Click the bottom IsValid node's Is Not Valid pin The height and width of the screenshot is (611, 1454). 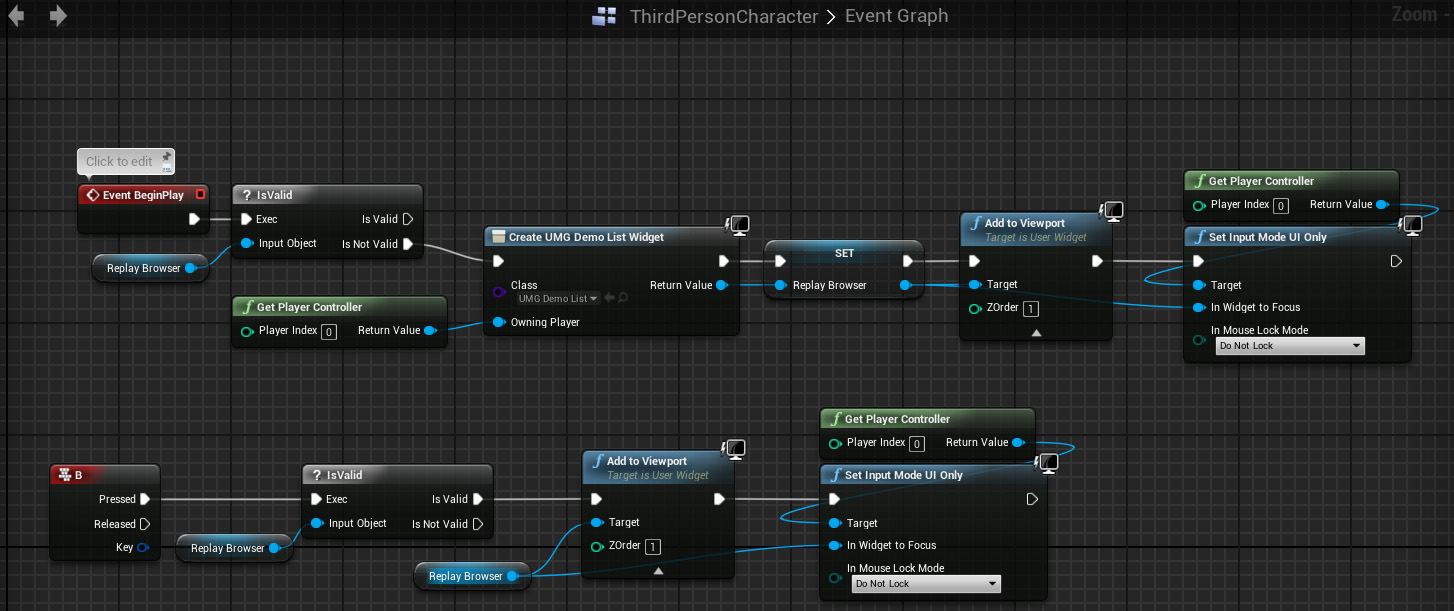tap(478, 524)
